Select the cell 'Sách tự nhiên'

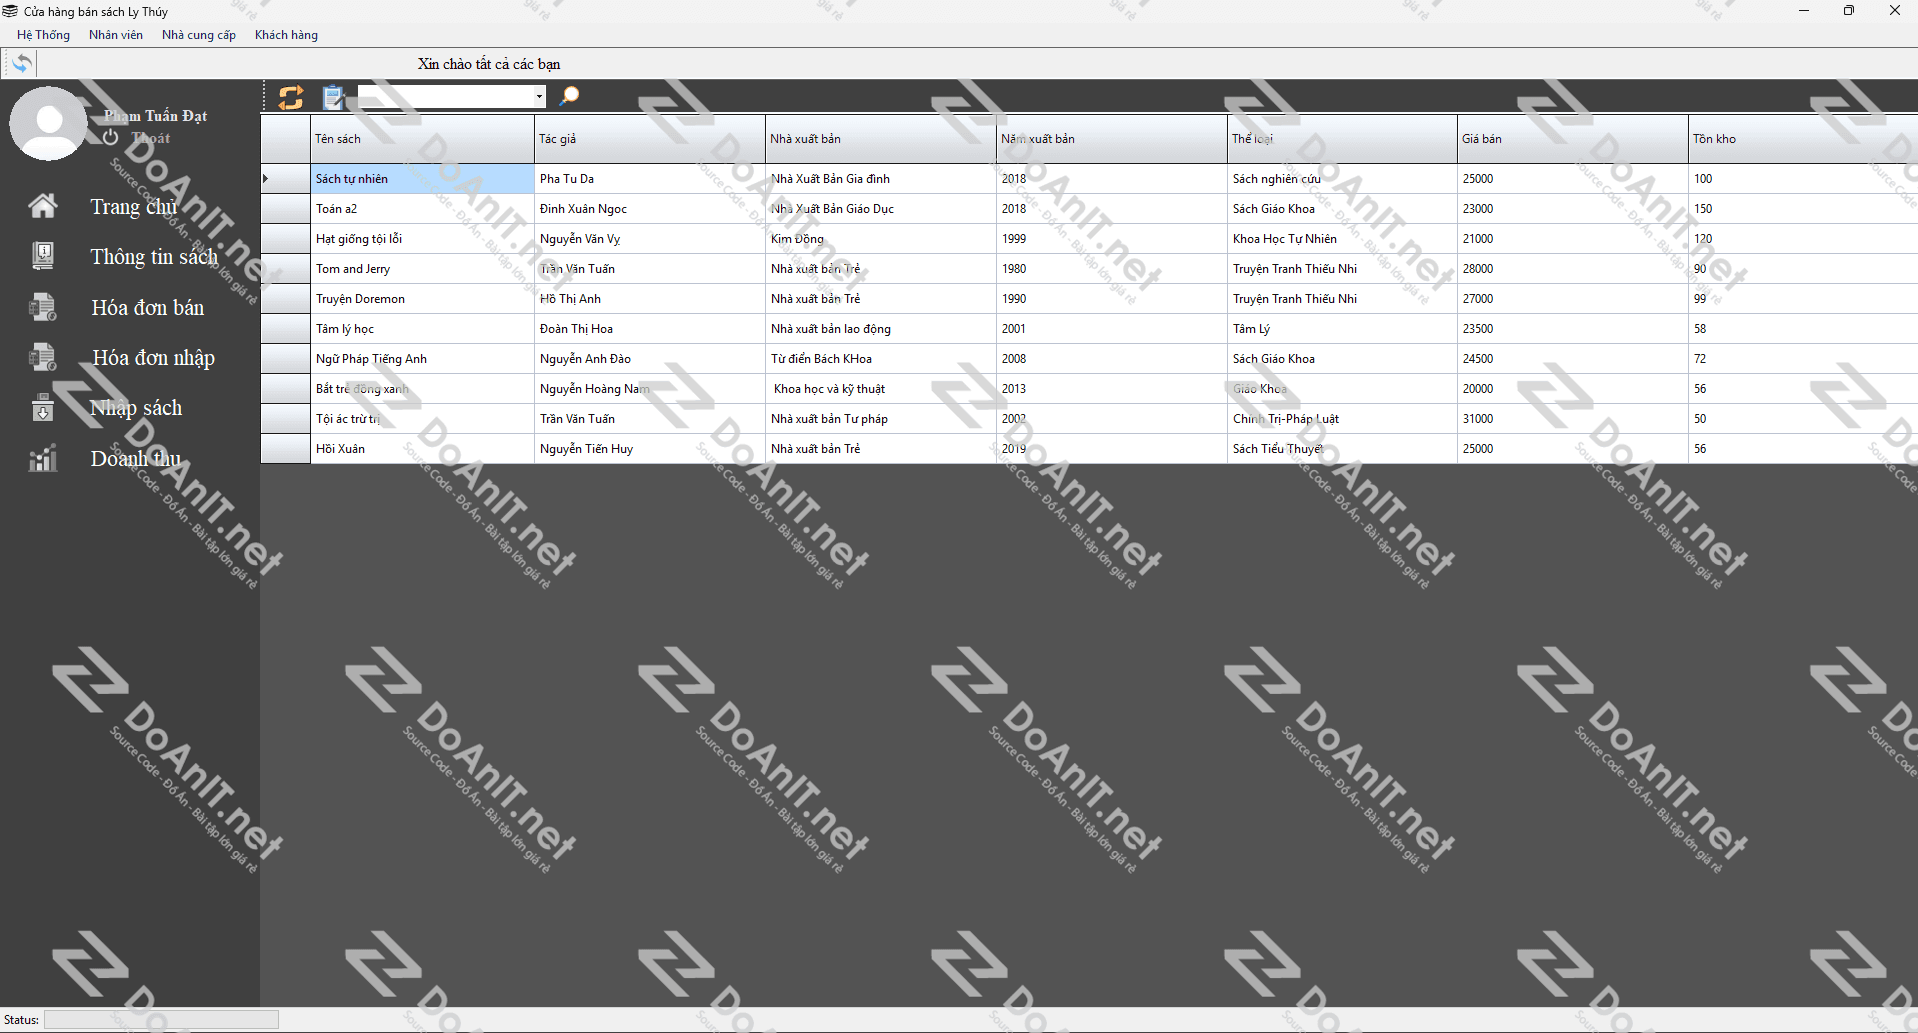422,179
